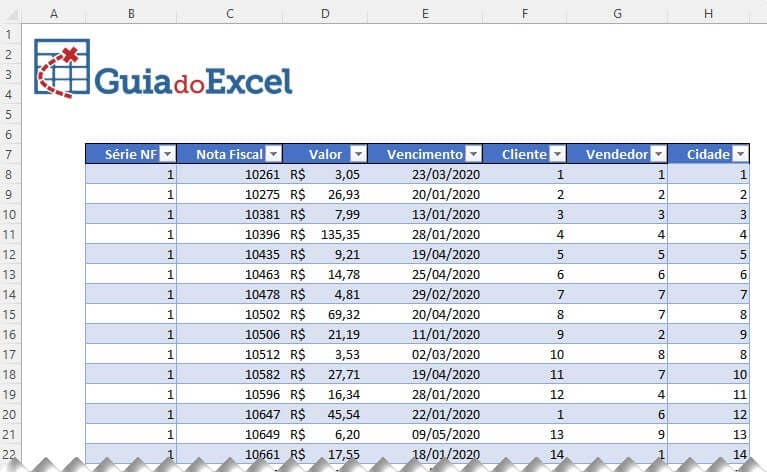Click the Cliente header cell text
The image size is (767, 472).
[524, 155]
